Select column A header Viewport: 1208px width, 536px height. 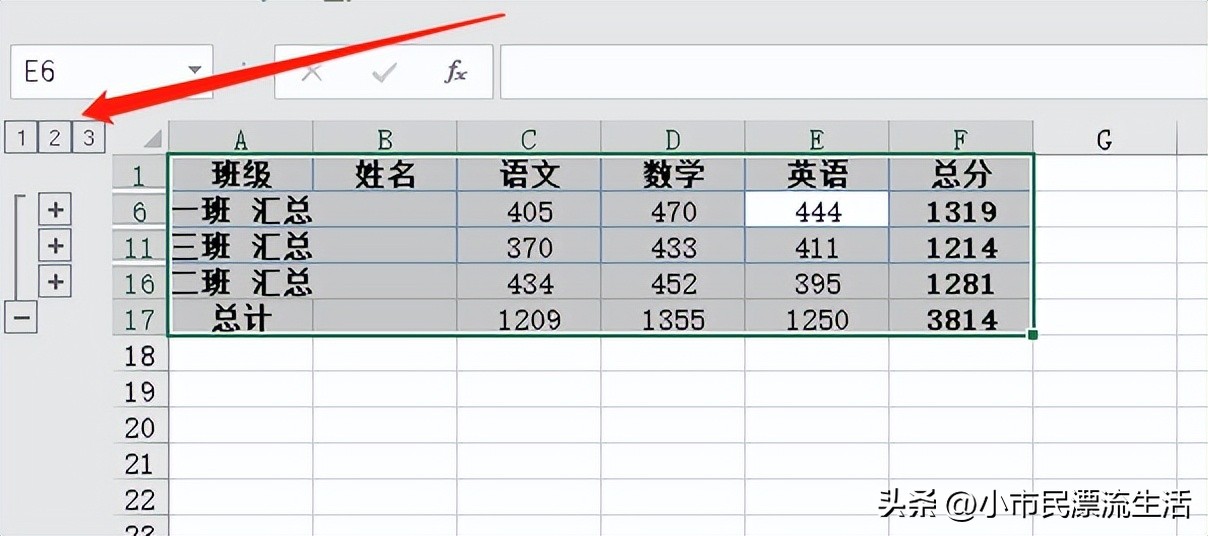(x=241, y=139)
